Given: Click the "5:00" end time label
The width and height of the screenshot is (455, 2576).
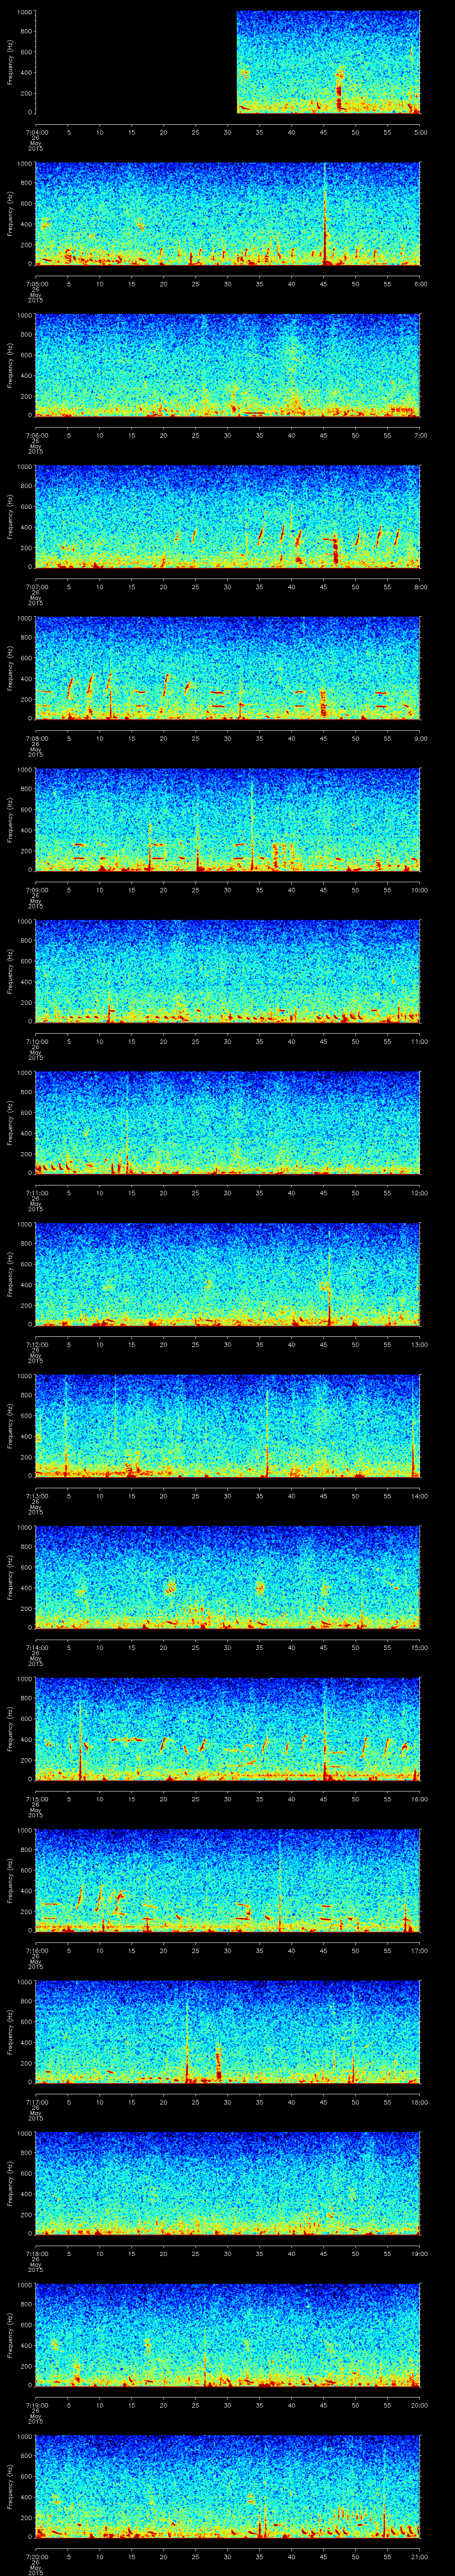Looking at the screenshot, I should (x=420, y=132).
